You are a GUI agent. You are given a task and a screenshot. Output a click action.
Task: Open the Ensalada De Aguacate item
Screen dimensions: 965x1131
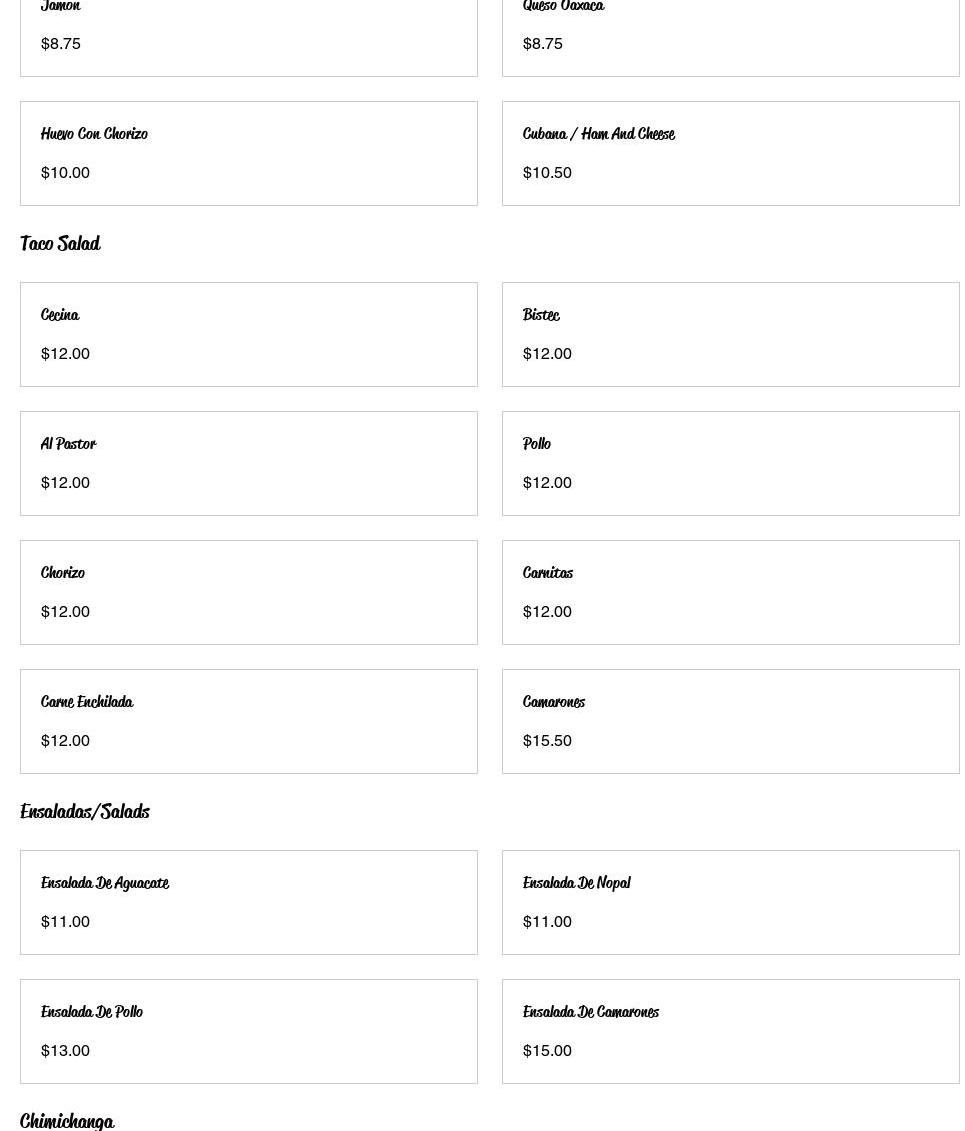coord(248,902)
